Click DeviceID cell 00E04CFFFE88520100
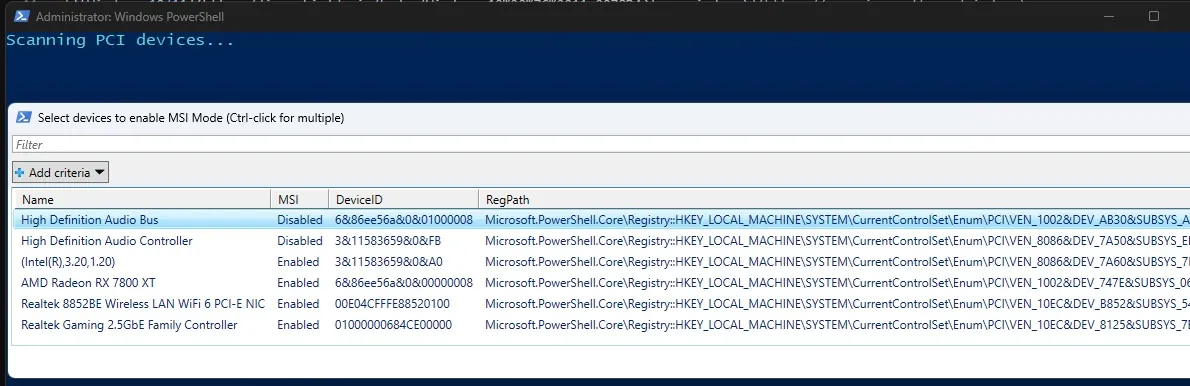This screenshot has width=1190, height=386. (392, 303)
